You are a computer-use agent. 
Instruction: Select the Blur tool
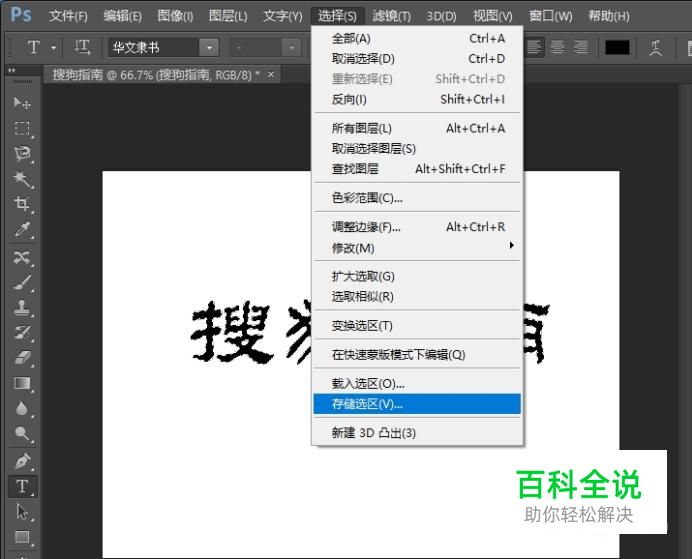pyautogui.click(x=22, y=409)
